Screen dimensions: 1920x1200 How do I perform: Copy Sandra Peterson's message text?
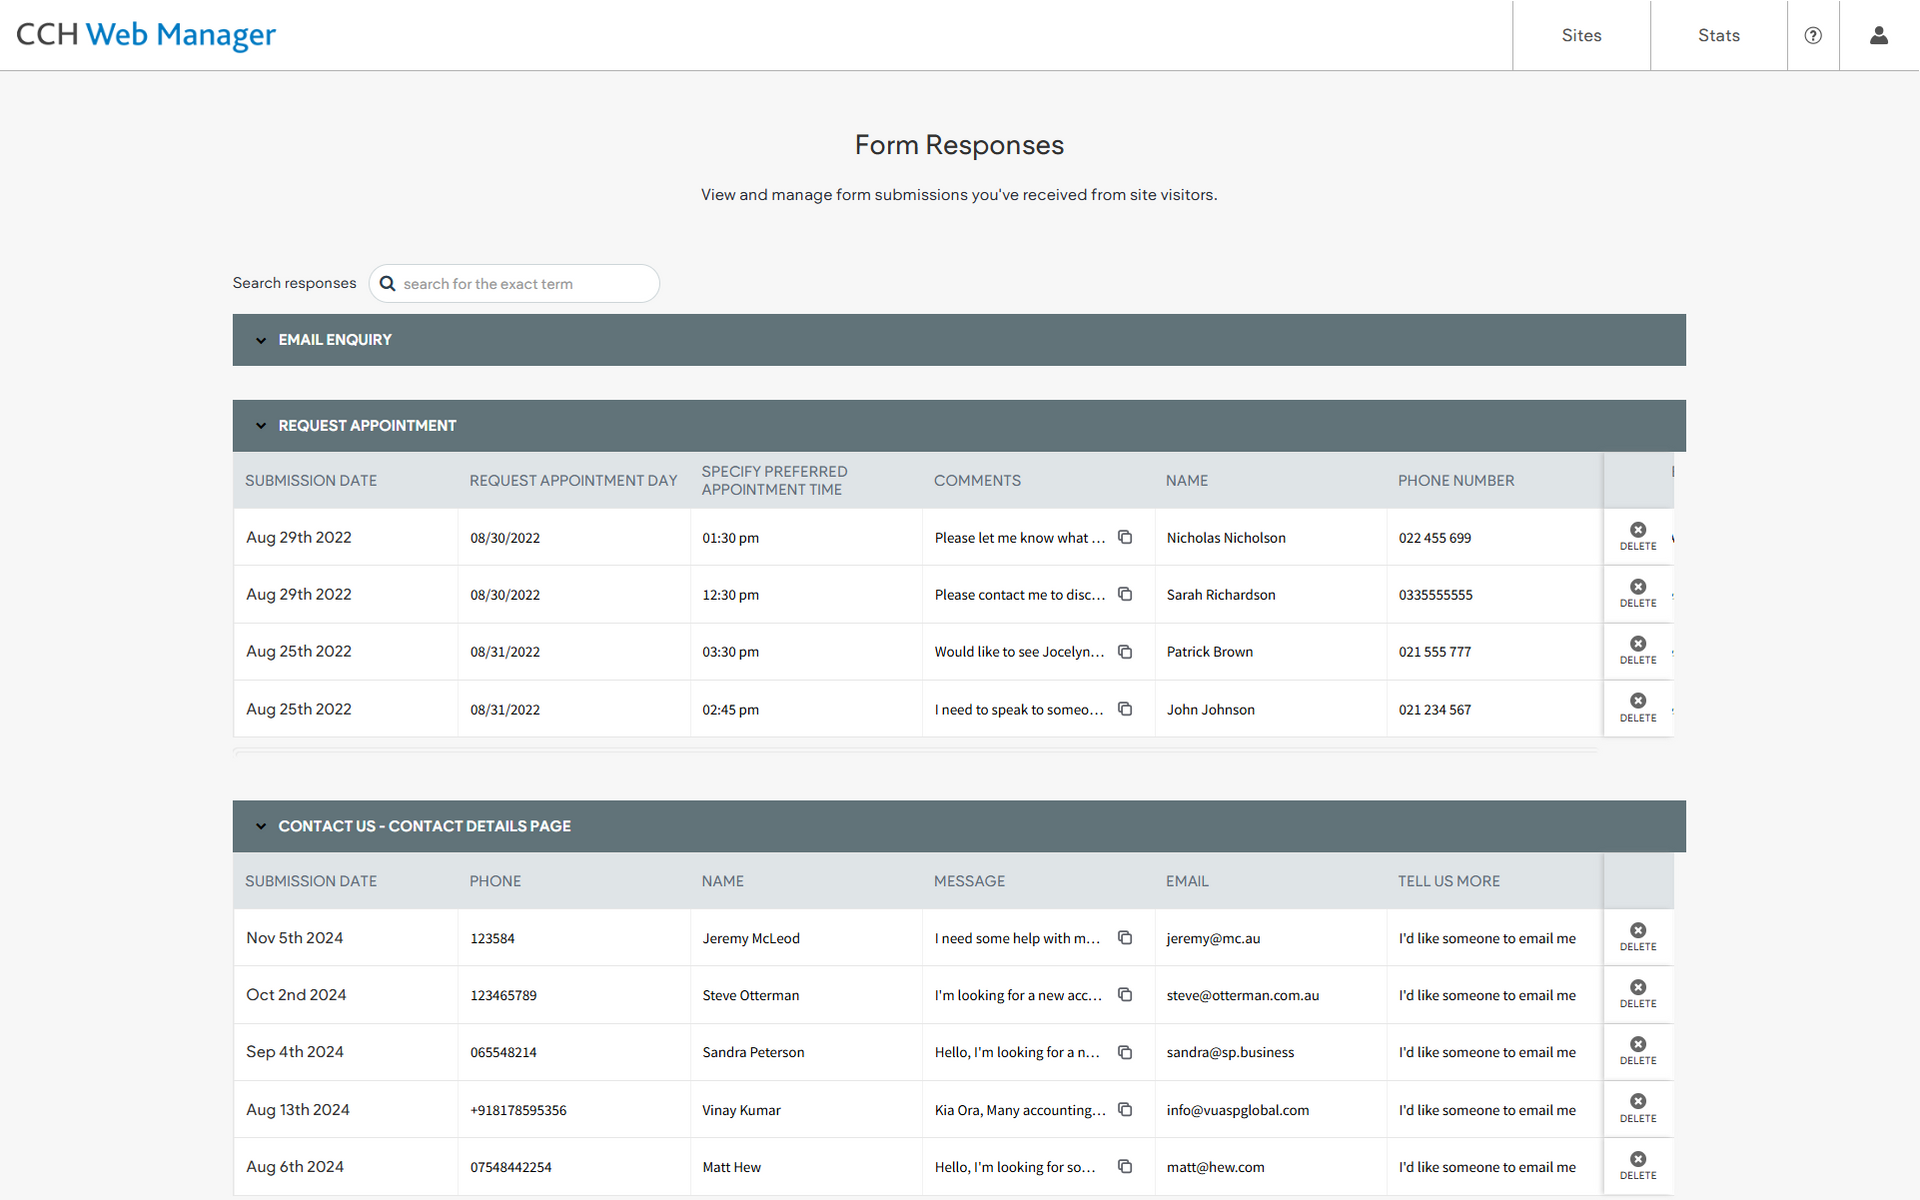pyautogui.click(x=1125, y=1052)
